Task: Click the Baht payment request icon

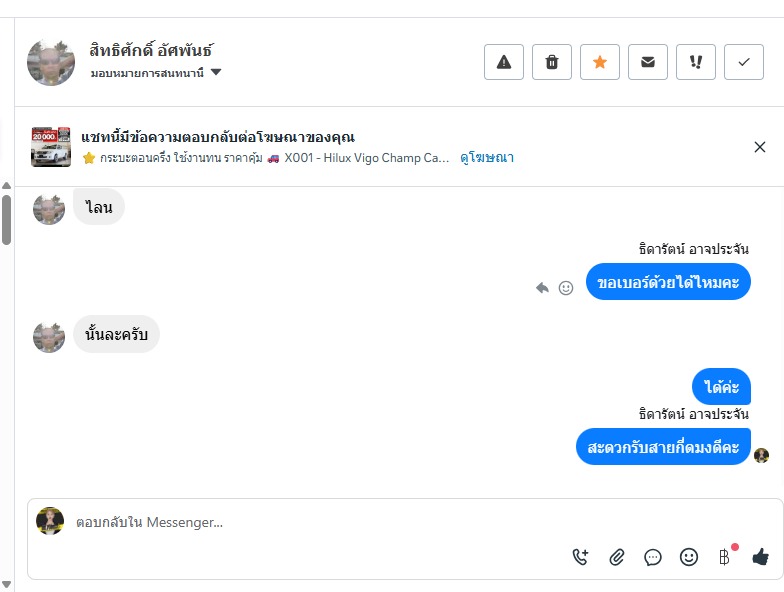Action: click(x=725, y=557)
